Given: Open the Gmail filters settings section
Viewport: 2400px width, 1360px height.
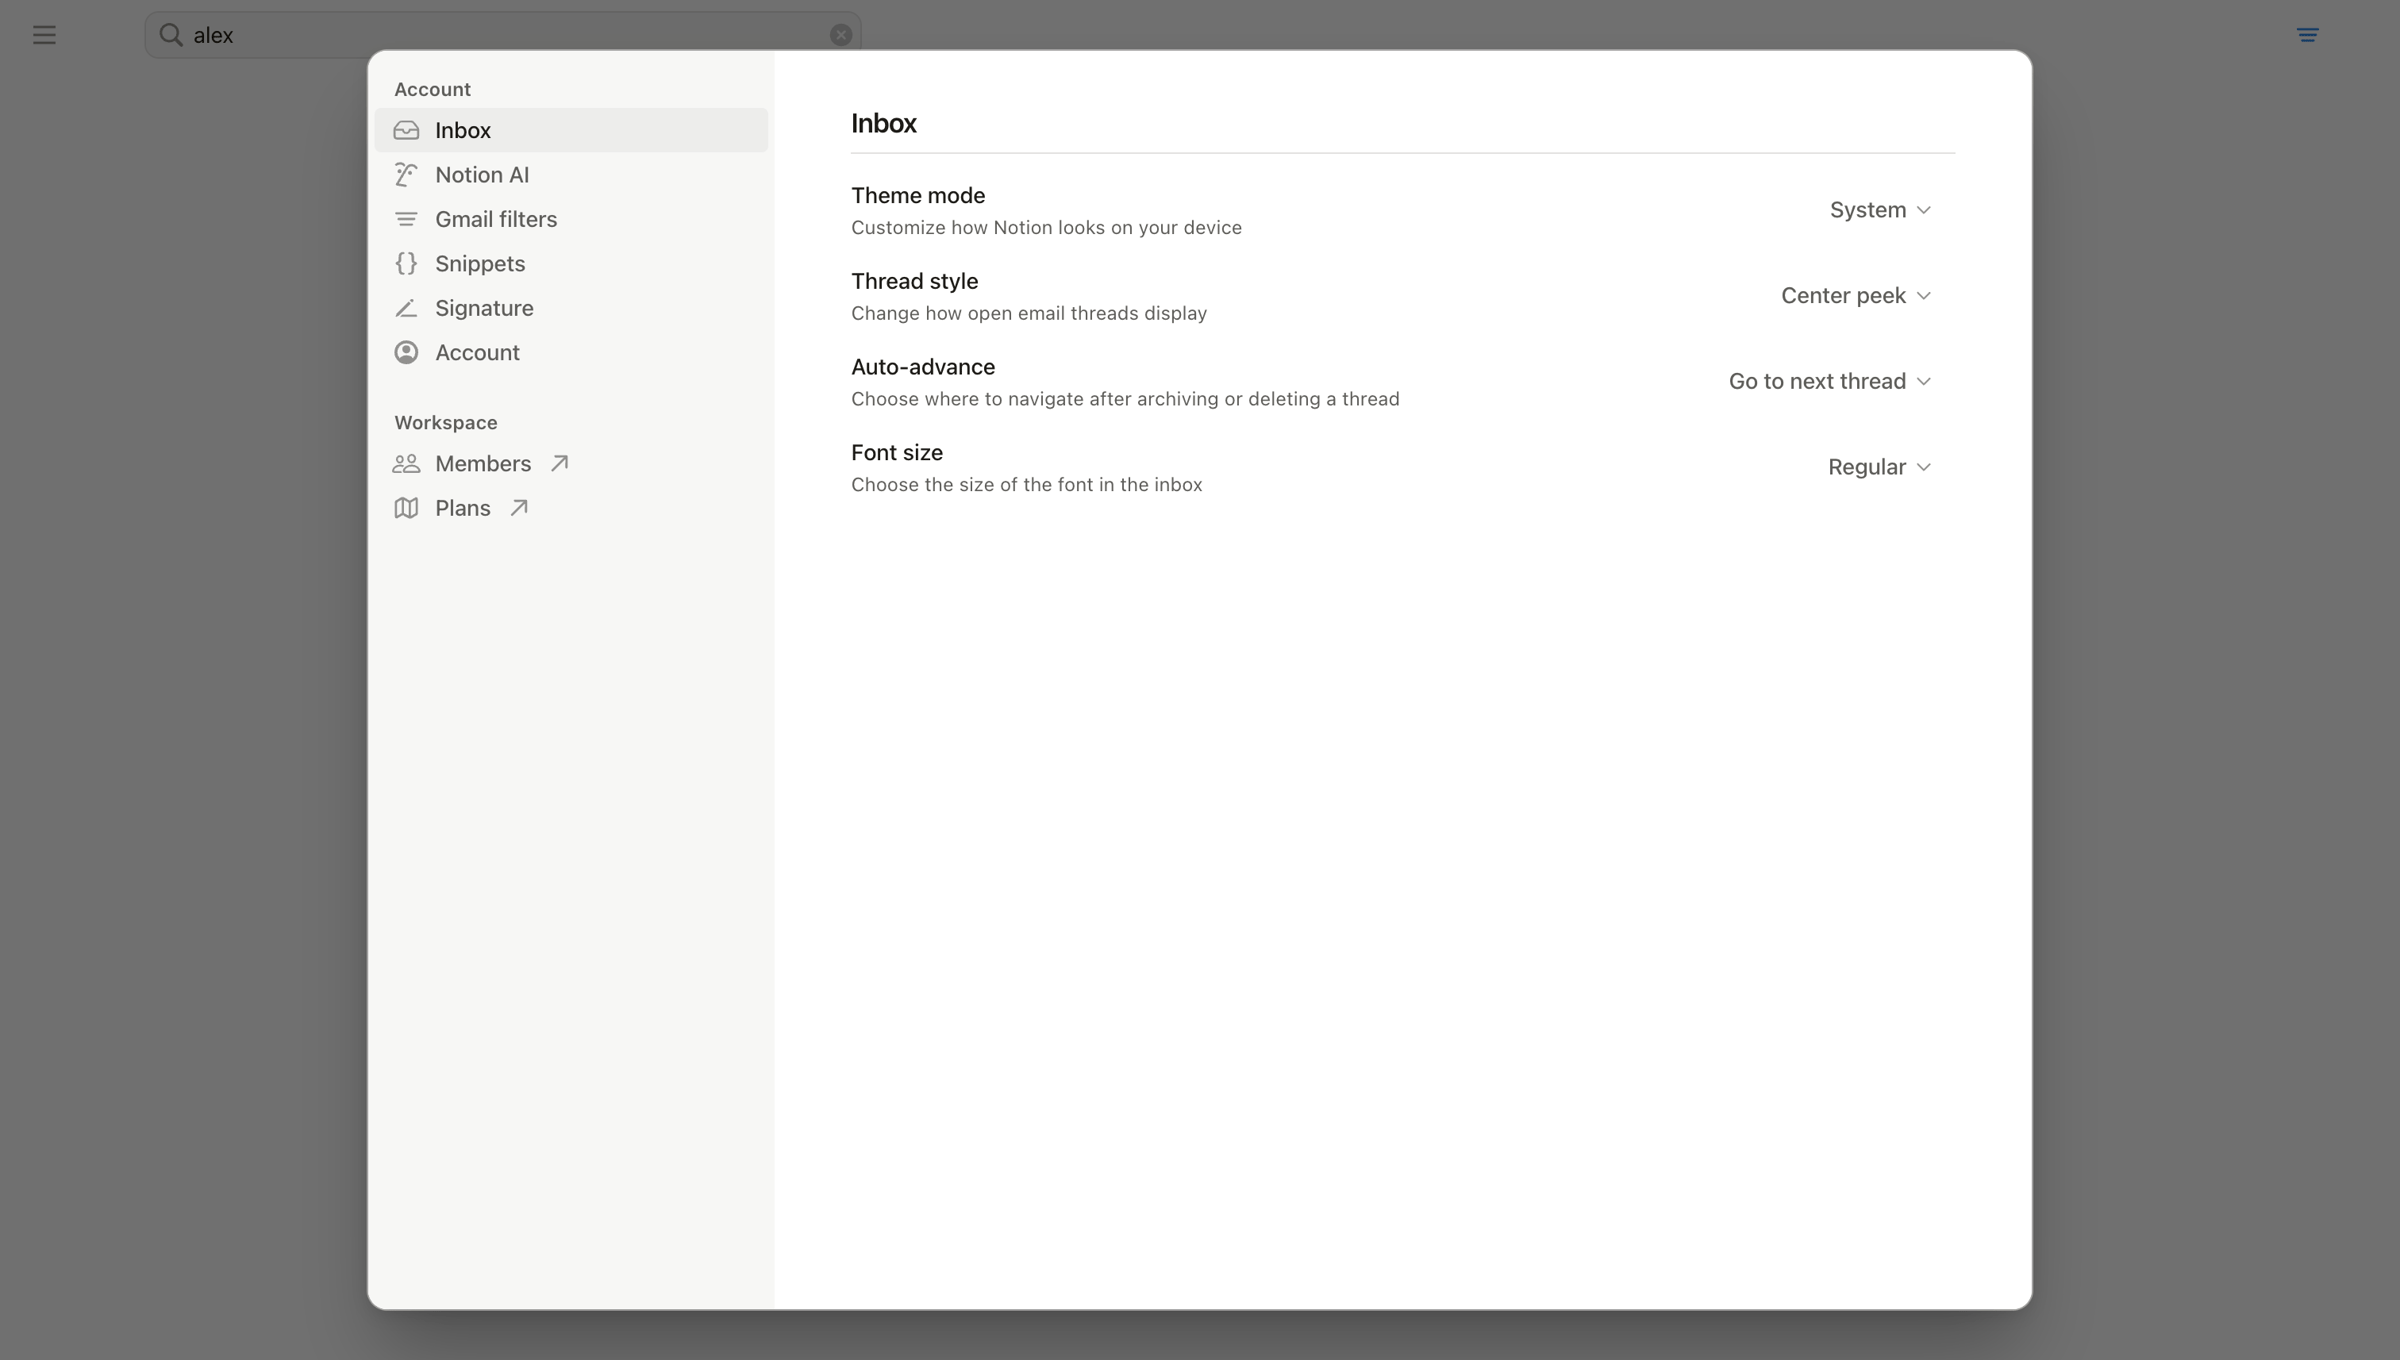Looking at the screenshot, I should 571,219.
